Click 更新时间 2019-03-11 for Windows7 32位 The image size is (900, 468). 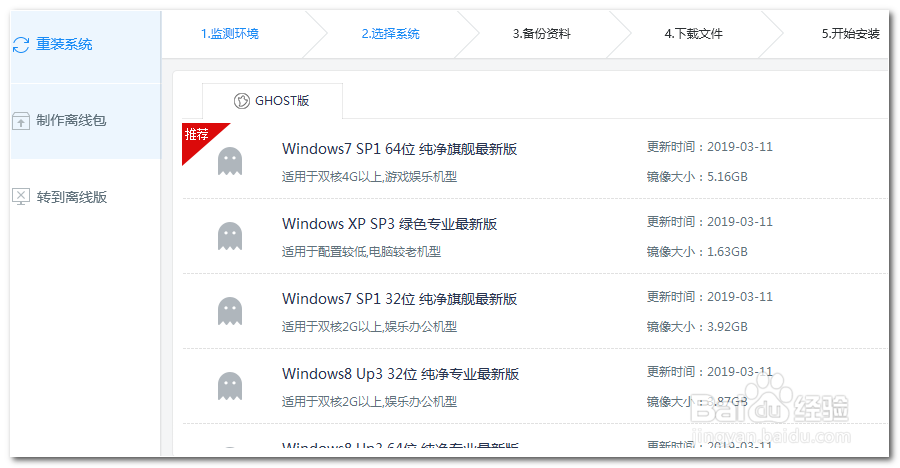[709, 297]
